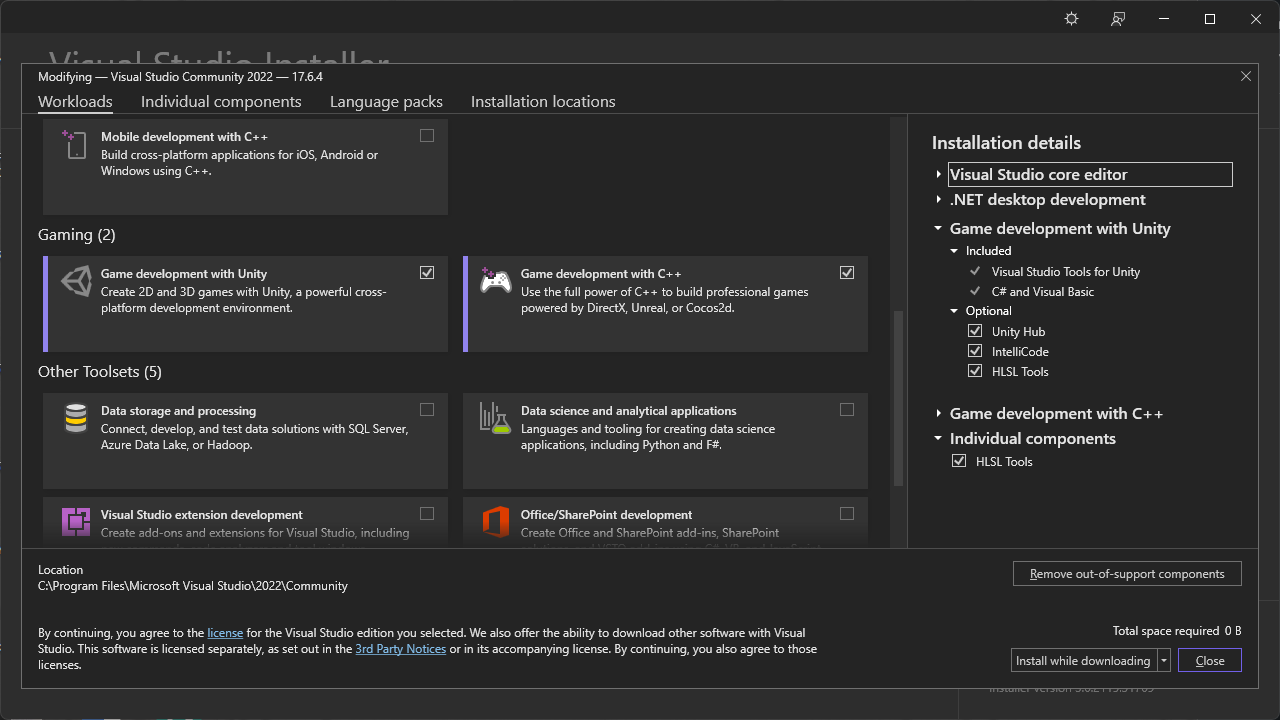Click the game controller C++ workload icon
The height and width of the screenshot is (720, 1280).
[495, 281]
